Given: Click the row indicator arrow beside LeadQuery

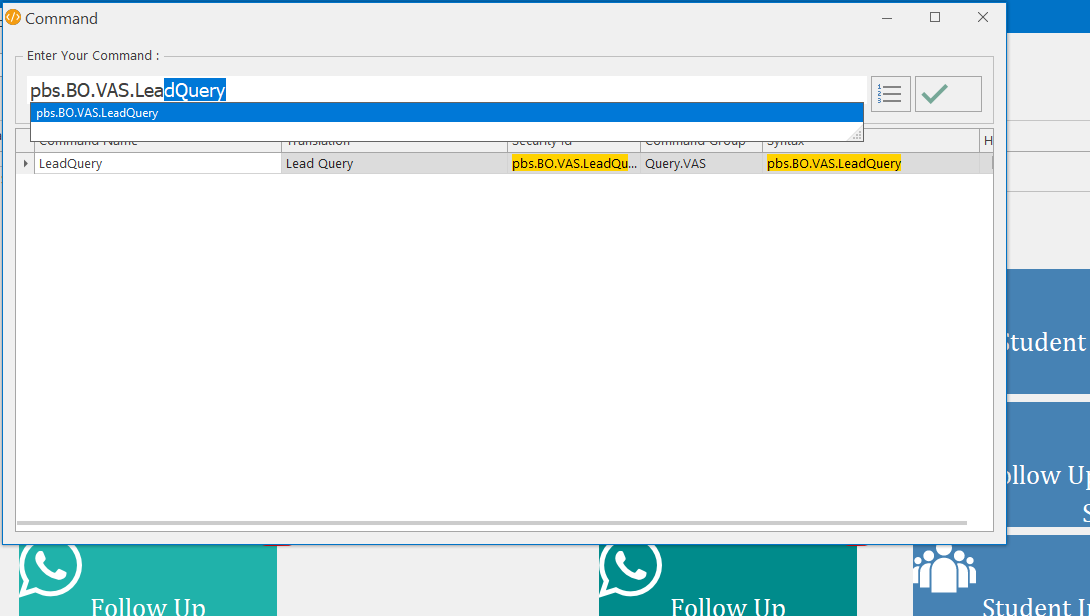Looking at the screenshot, I should 25,163.
